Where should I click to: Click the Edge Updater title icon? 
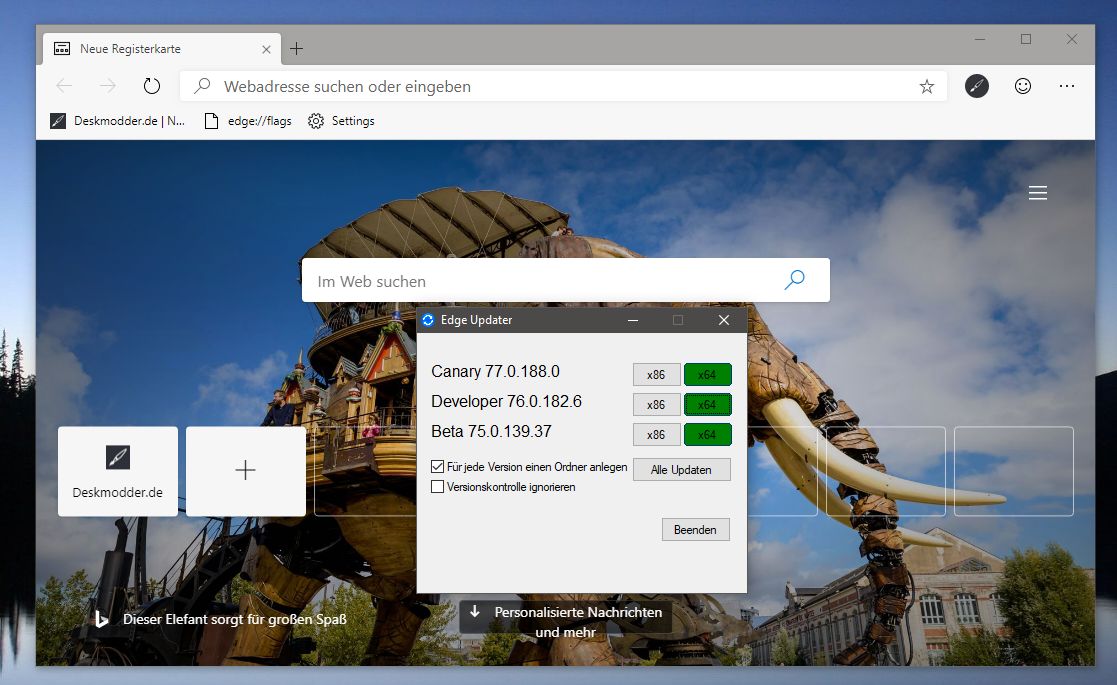pyautogui.click(x=428, y=320)
